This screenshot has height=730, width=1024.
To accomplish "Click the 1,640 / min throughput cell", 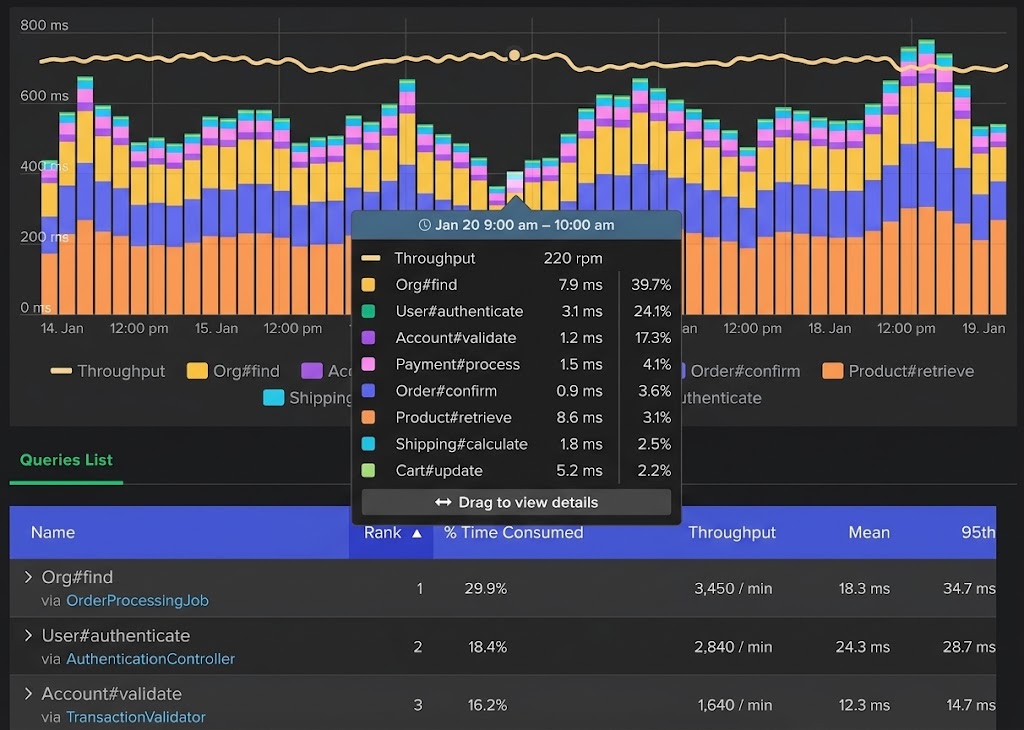I will 735,705.
